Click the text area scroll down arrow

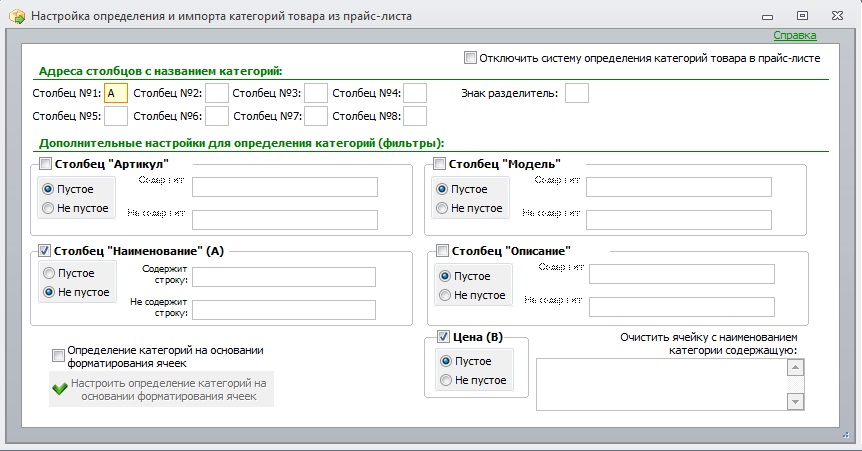click(795, 402)
